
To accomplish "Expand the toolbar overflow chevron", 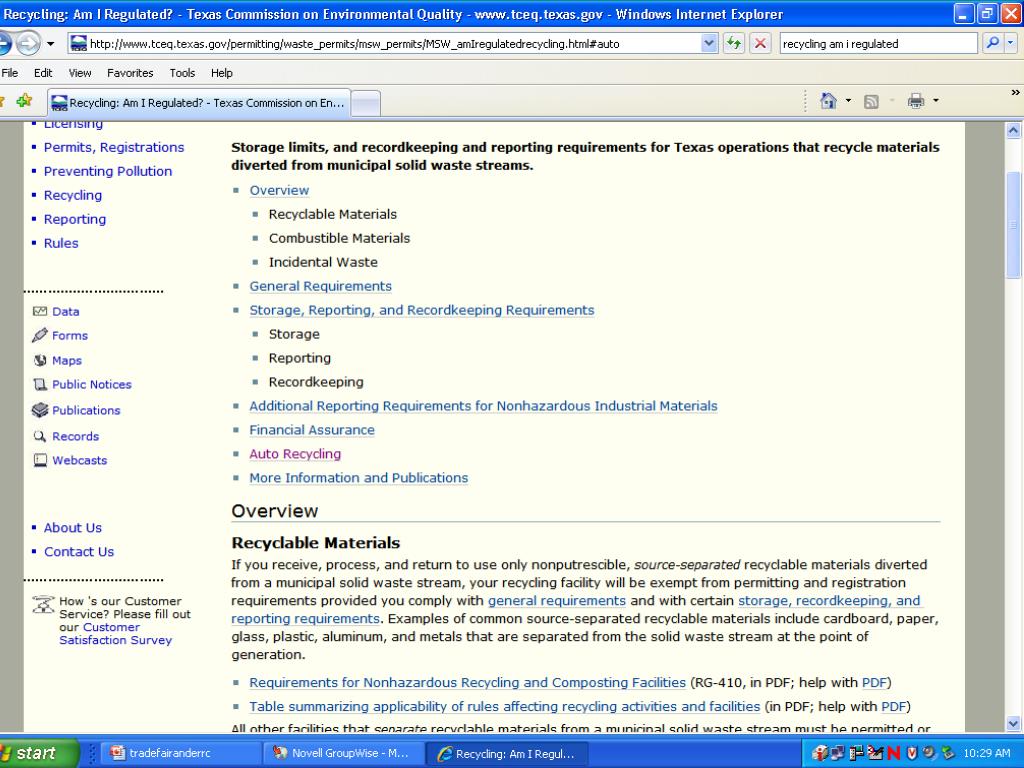I will [1015, 93].
